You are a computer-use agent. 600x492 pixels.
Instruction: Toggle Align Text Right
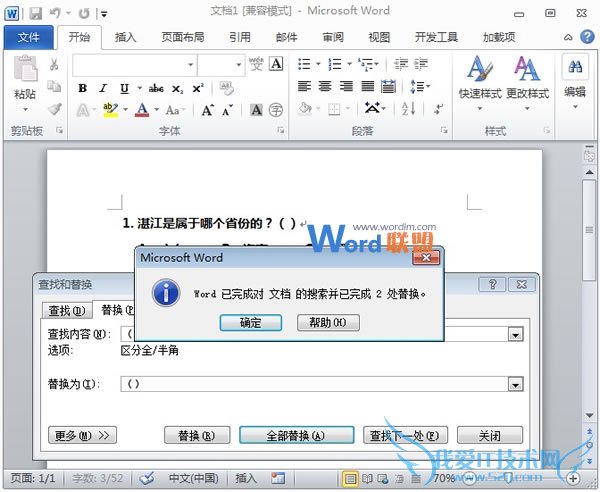pyautogui.click(x=346, y=86)
